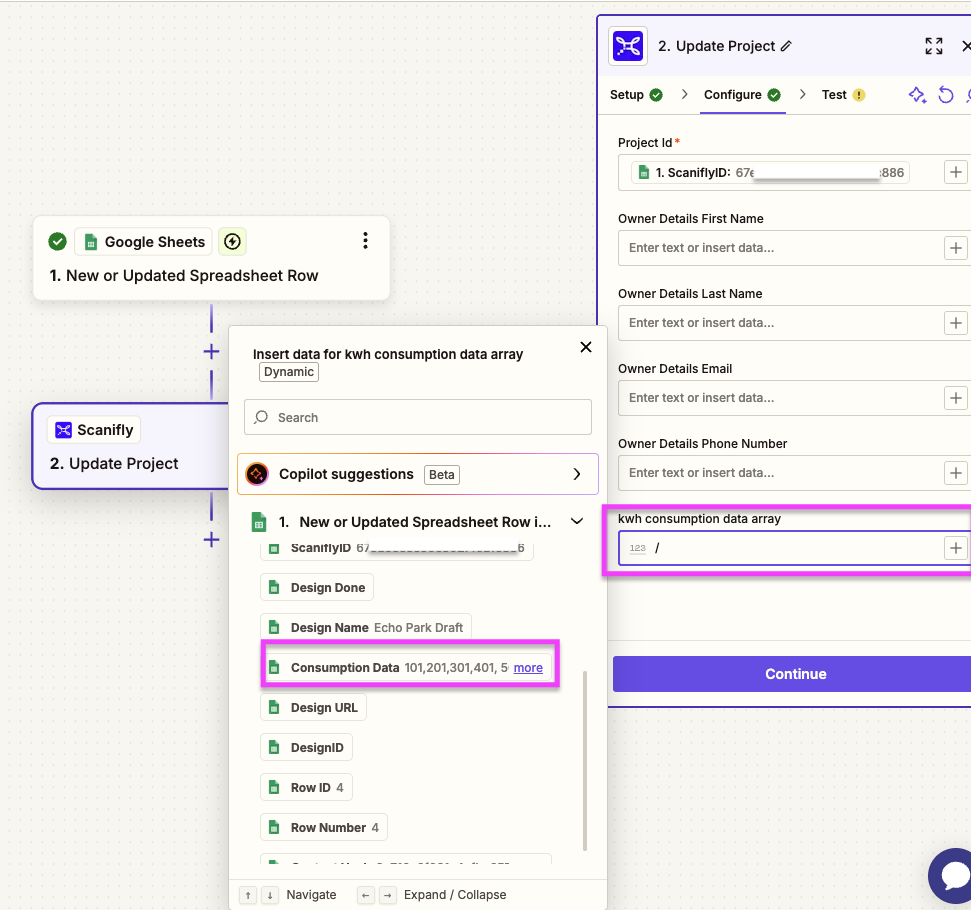Screen dimensions: 971x910
Task: Add step with plus between trigger and Scanifly
Action: (x=211, y=352)
